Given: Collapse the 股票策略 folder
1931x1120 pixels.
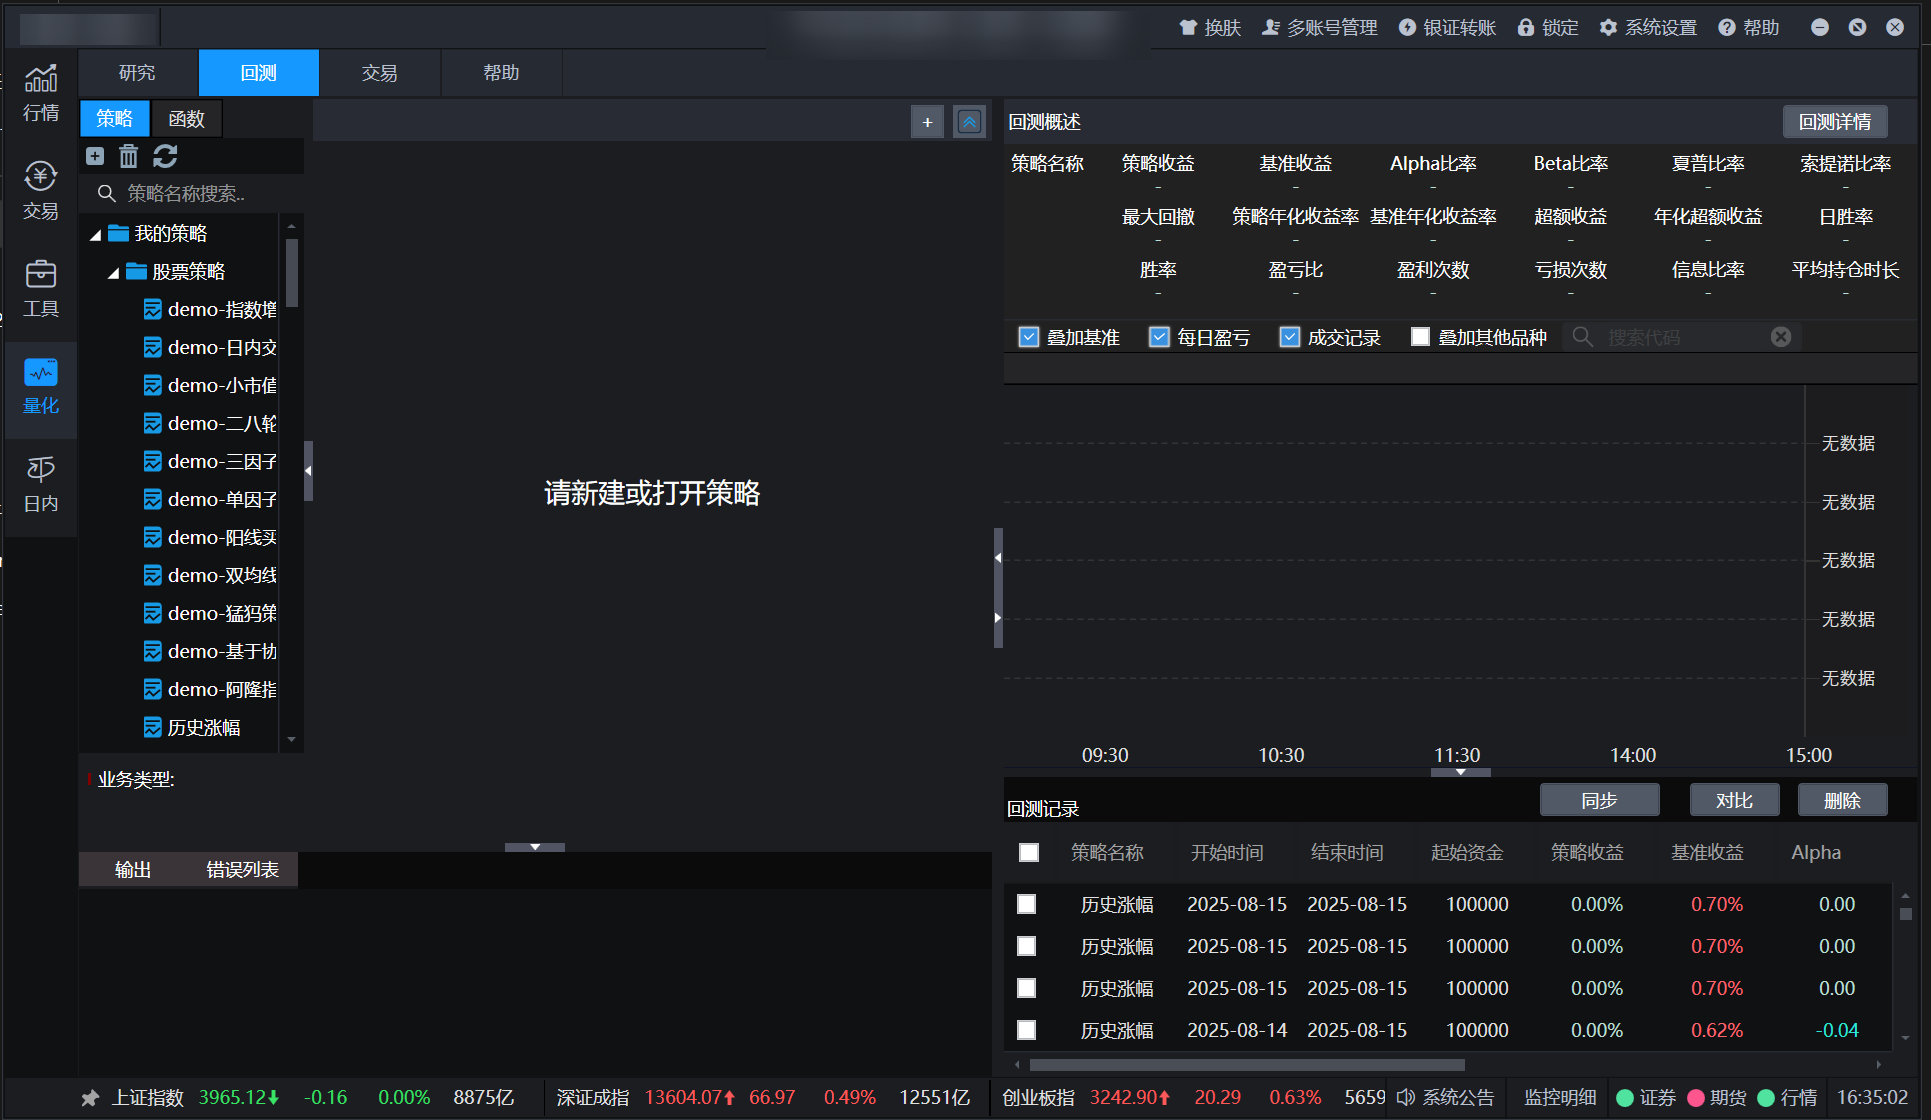Looking at the screenshot, I should click(x=114, y=273).
